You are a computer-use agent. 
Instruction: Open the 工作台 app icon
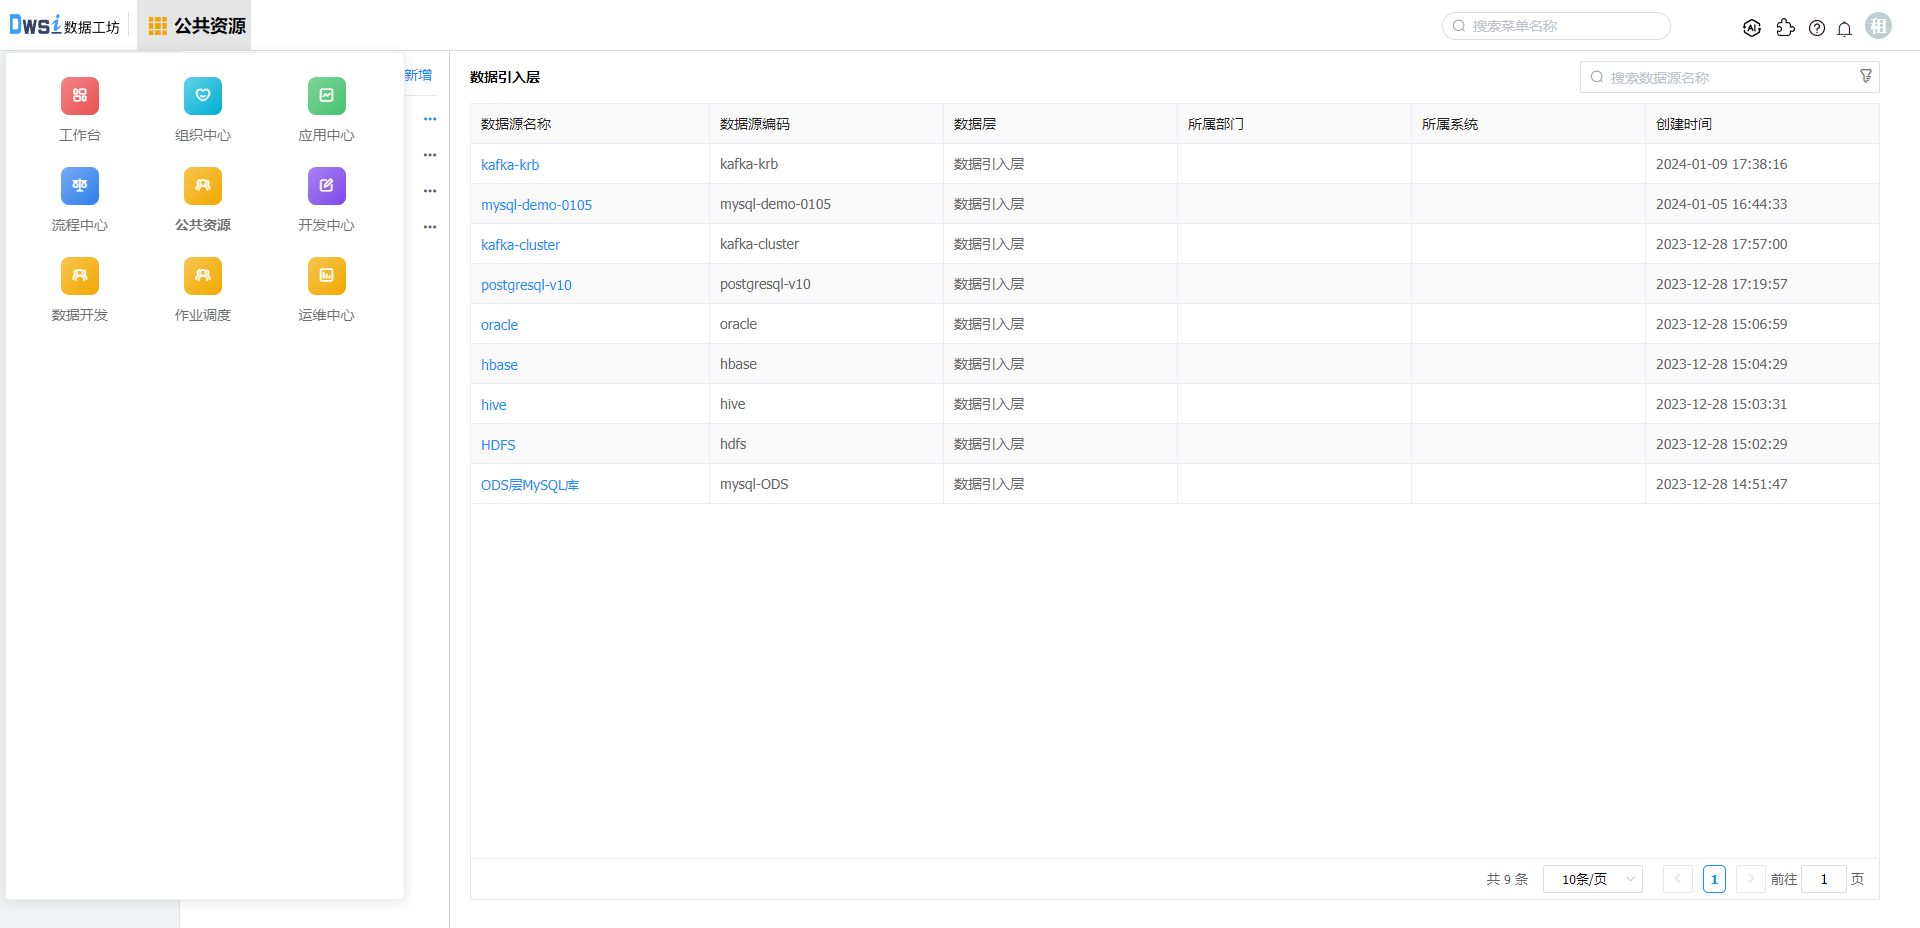(80, 97)
